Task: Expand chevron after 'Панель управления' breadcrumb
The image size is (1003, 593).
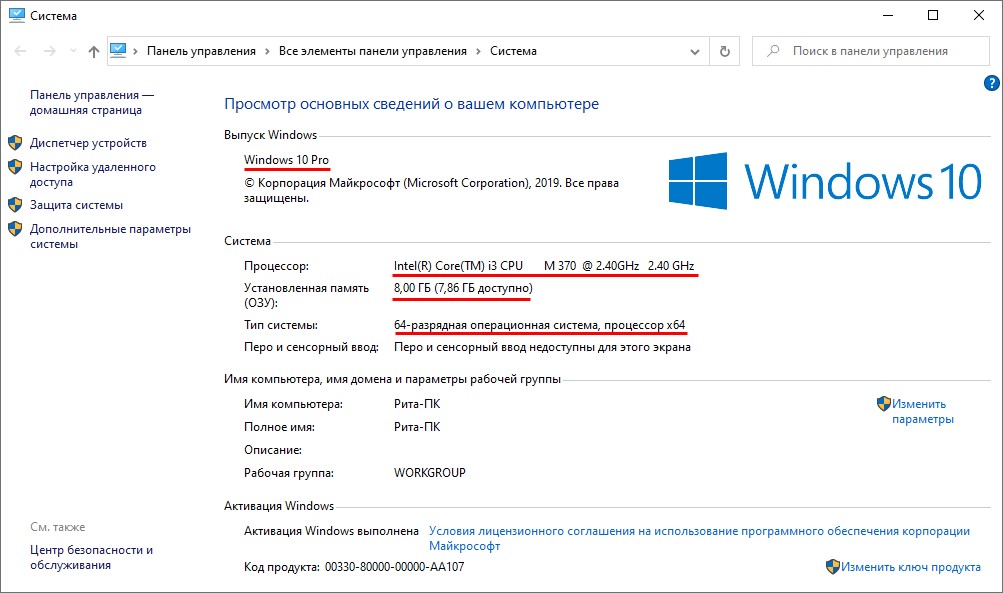Action: (267, 51)
